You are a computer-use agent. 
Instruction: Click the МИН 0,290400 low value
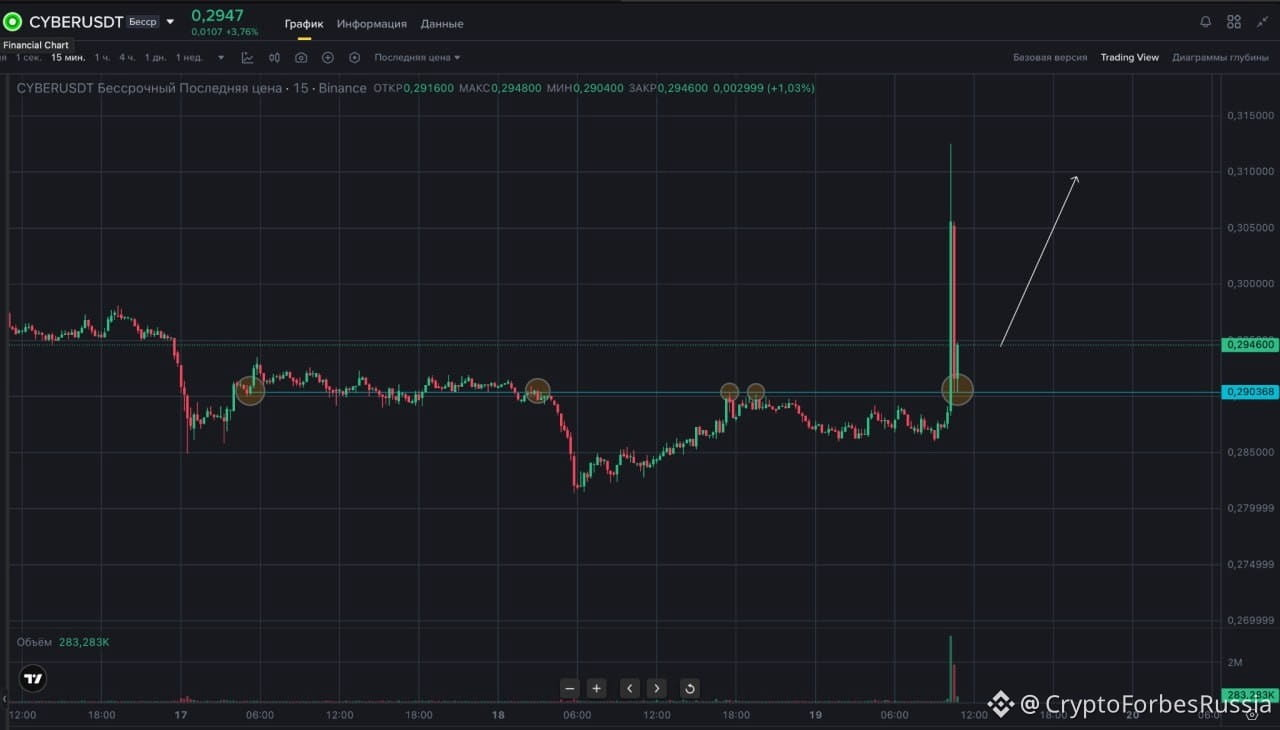click(x=585, y=88)
